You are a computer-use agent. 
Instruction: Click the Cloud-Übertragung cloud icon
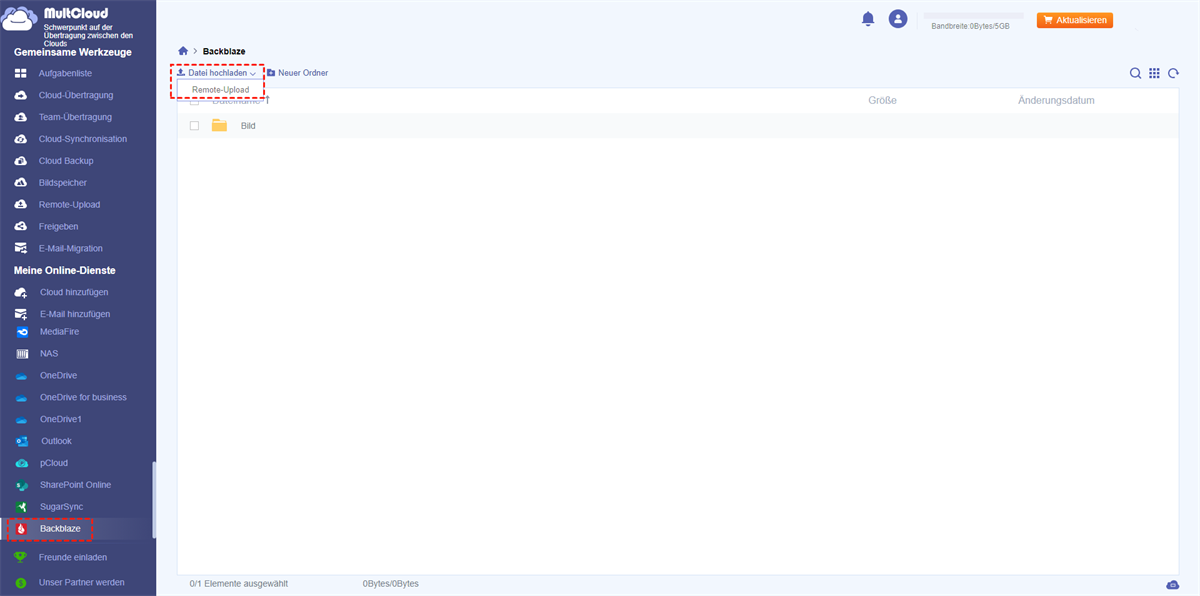20,96
